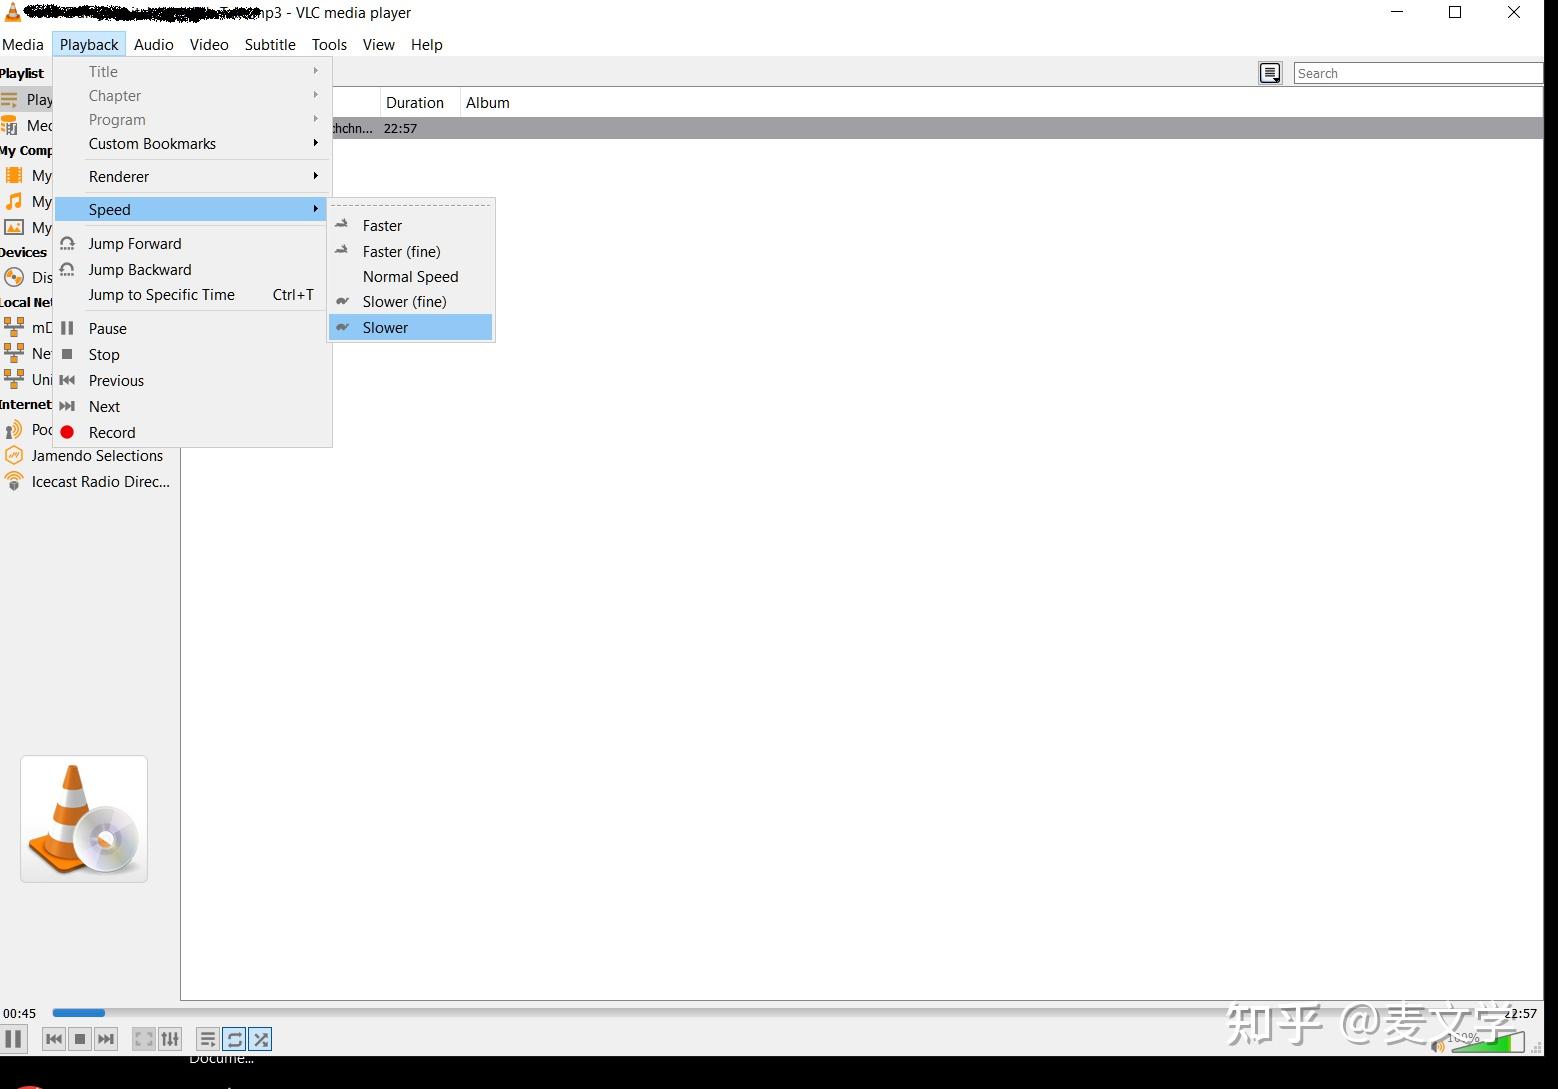The width and height of the screenshot is (1558, 1089).
Task: Click the Previous track icon
Action: 53,1038
